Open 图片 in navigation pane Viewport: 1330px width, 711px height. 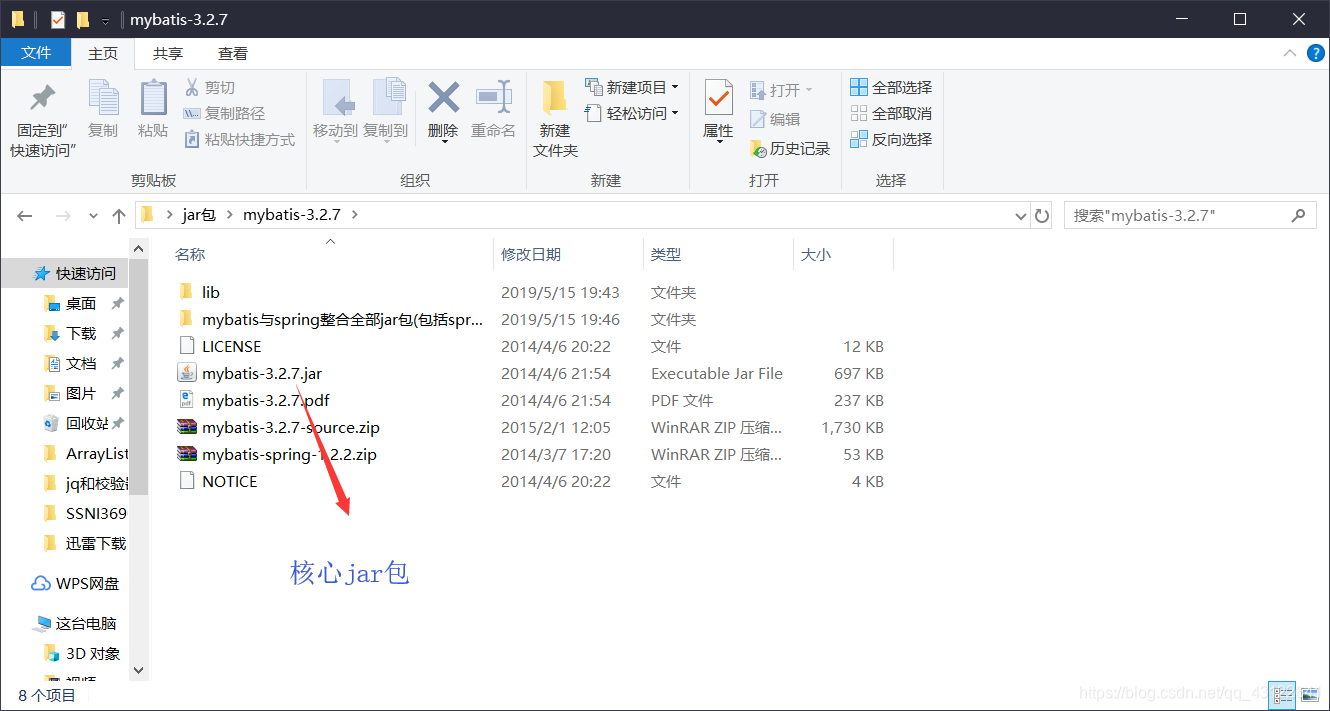81,393
